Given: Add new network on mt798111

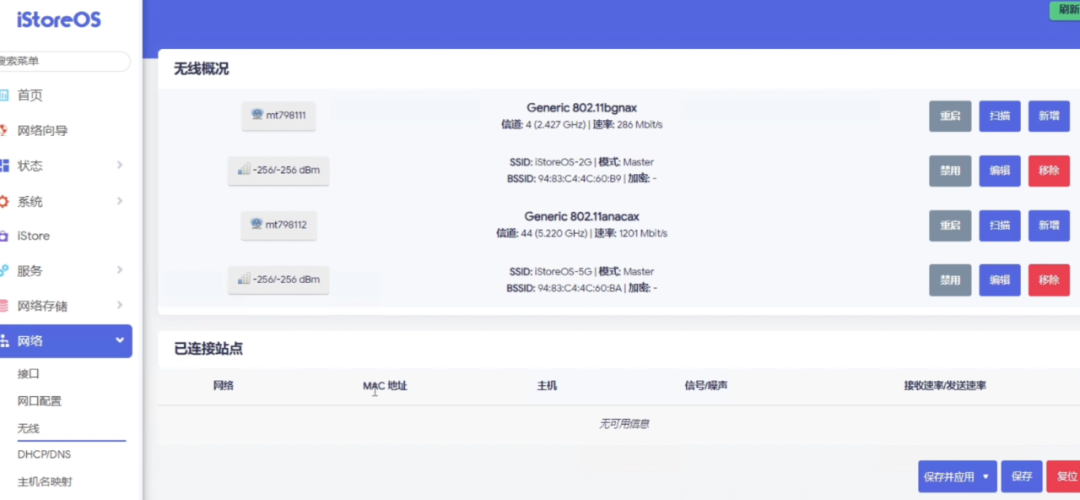Looking at the screenshot, I should pyautogui.click(x=1049, y=116).
